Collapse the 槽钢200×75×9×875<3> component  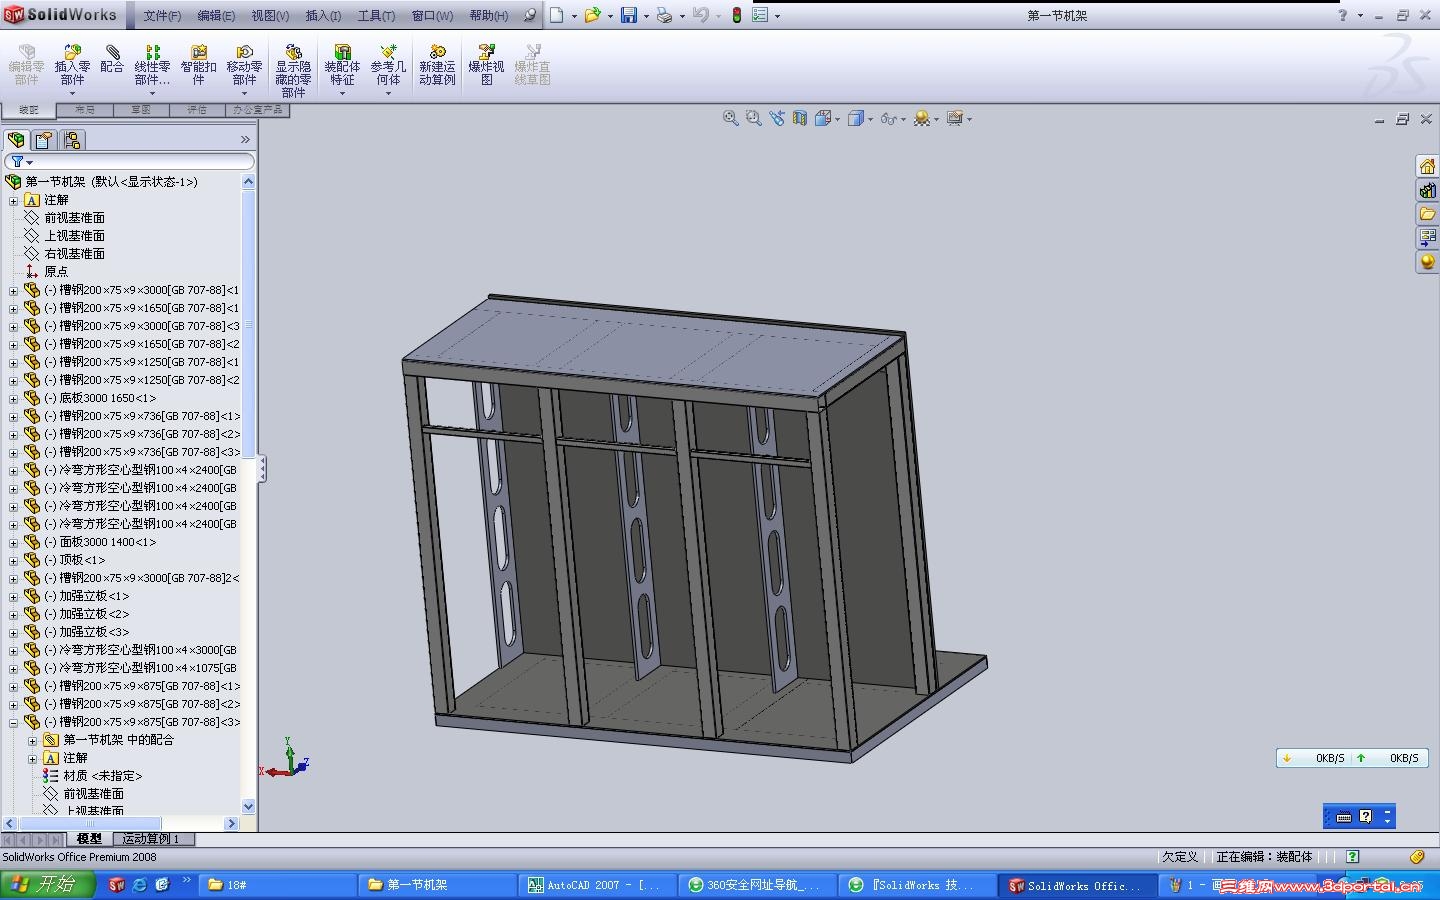pyautogui.click(x=14, y=722)
